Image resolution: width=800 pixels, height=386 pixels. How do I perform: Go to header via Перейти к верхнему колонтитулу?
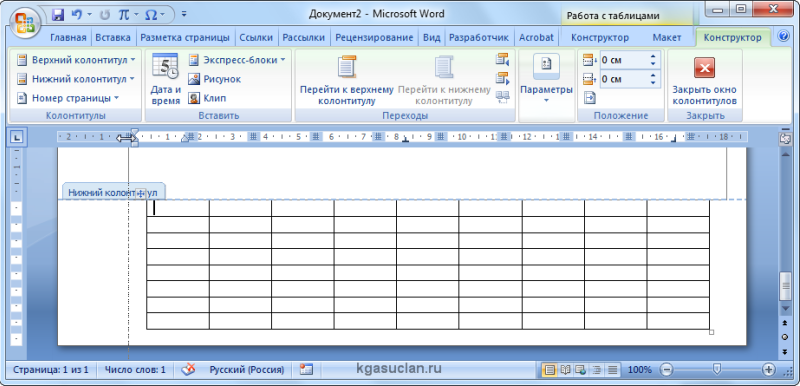coord(346,80)
